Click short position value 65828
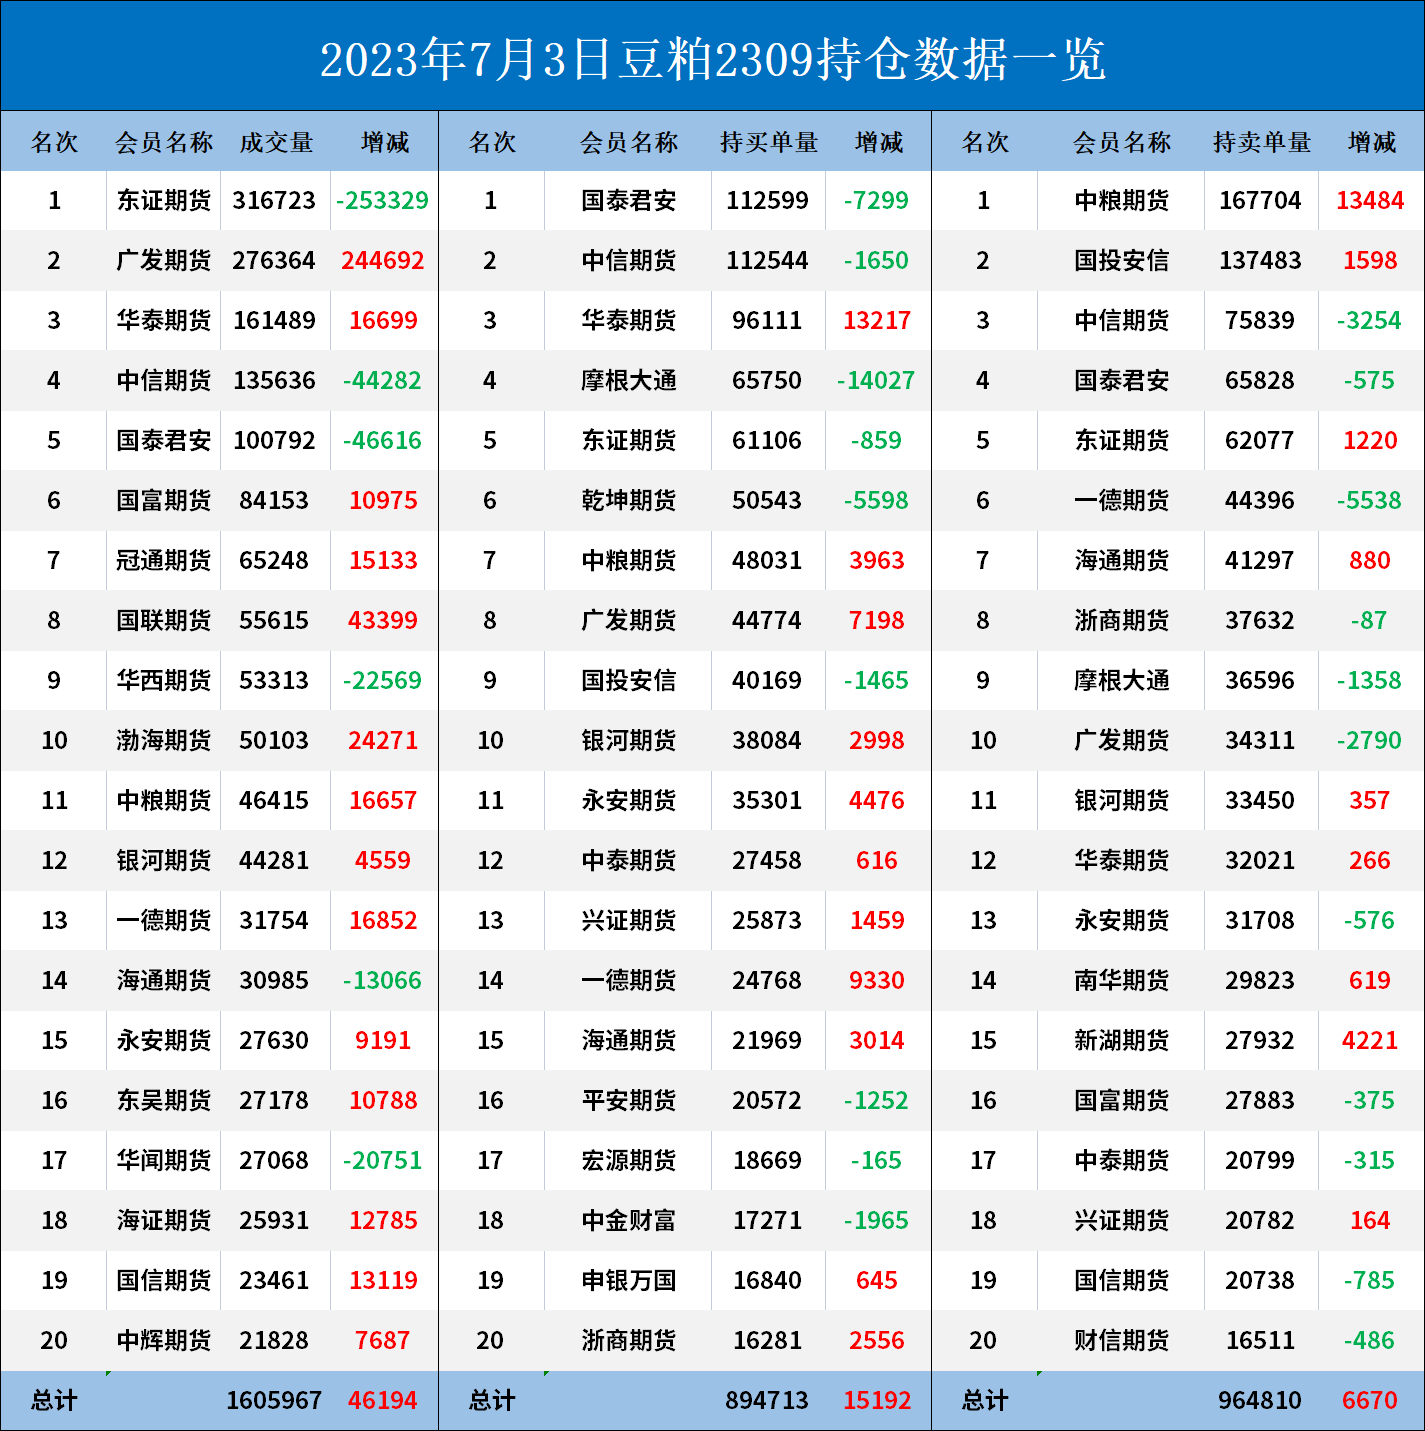 pos(1260,381)
